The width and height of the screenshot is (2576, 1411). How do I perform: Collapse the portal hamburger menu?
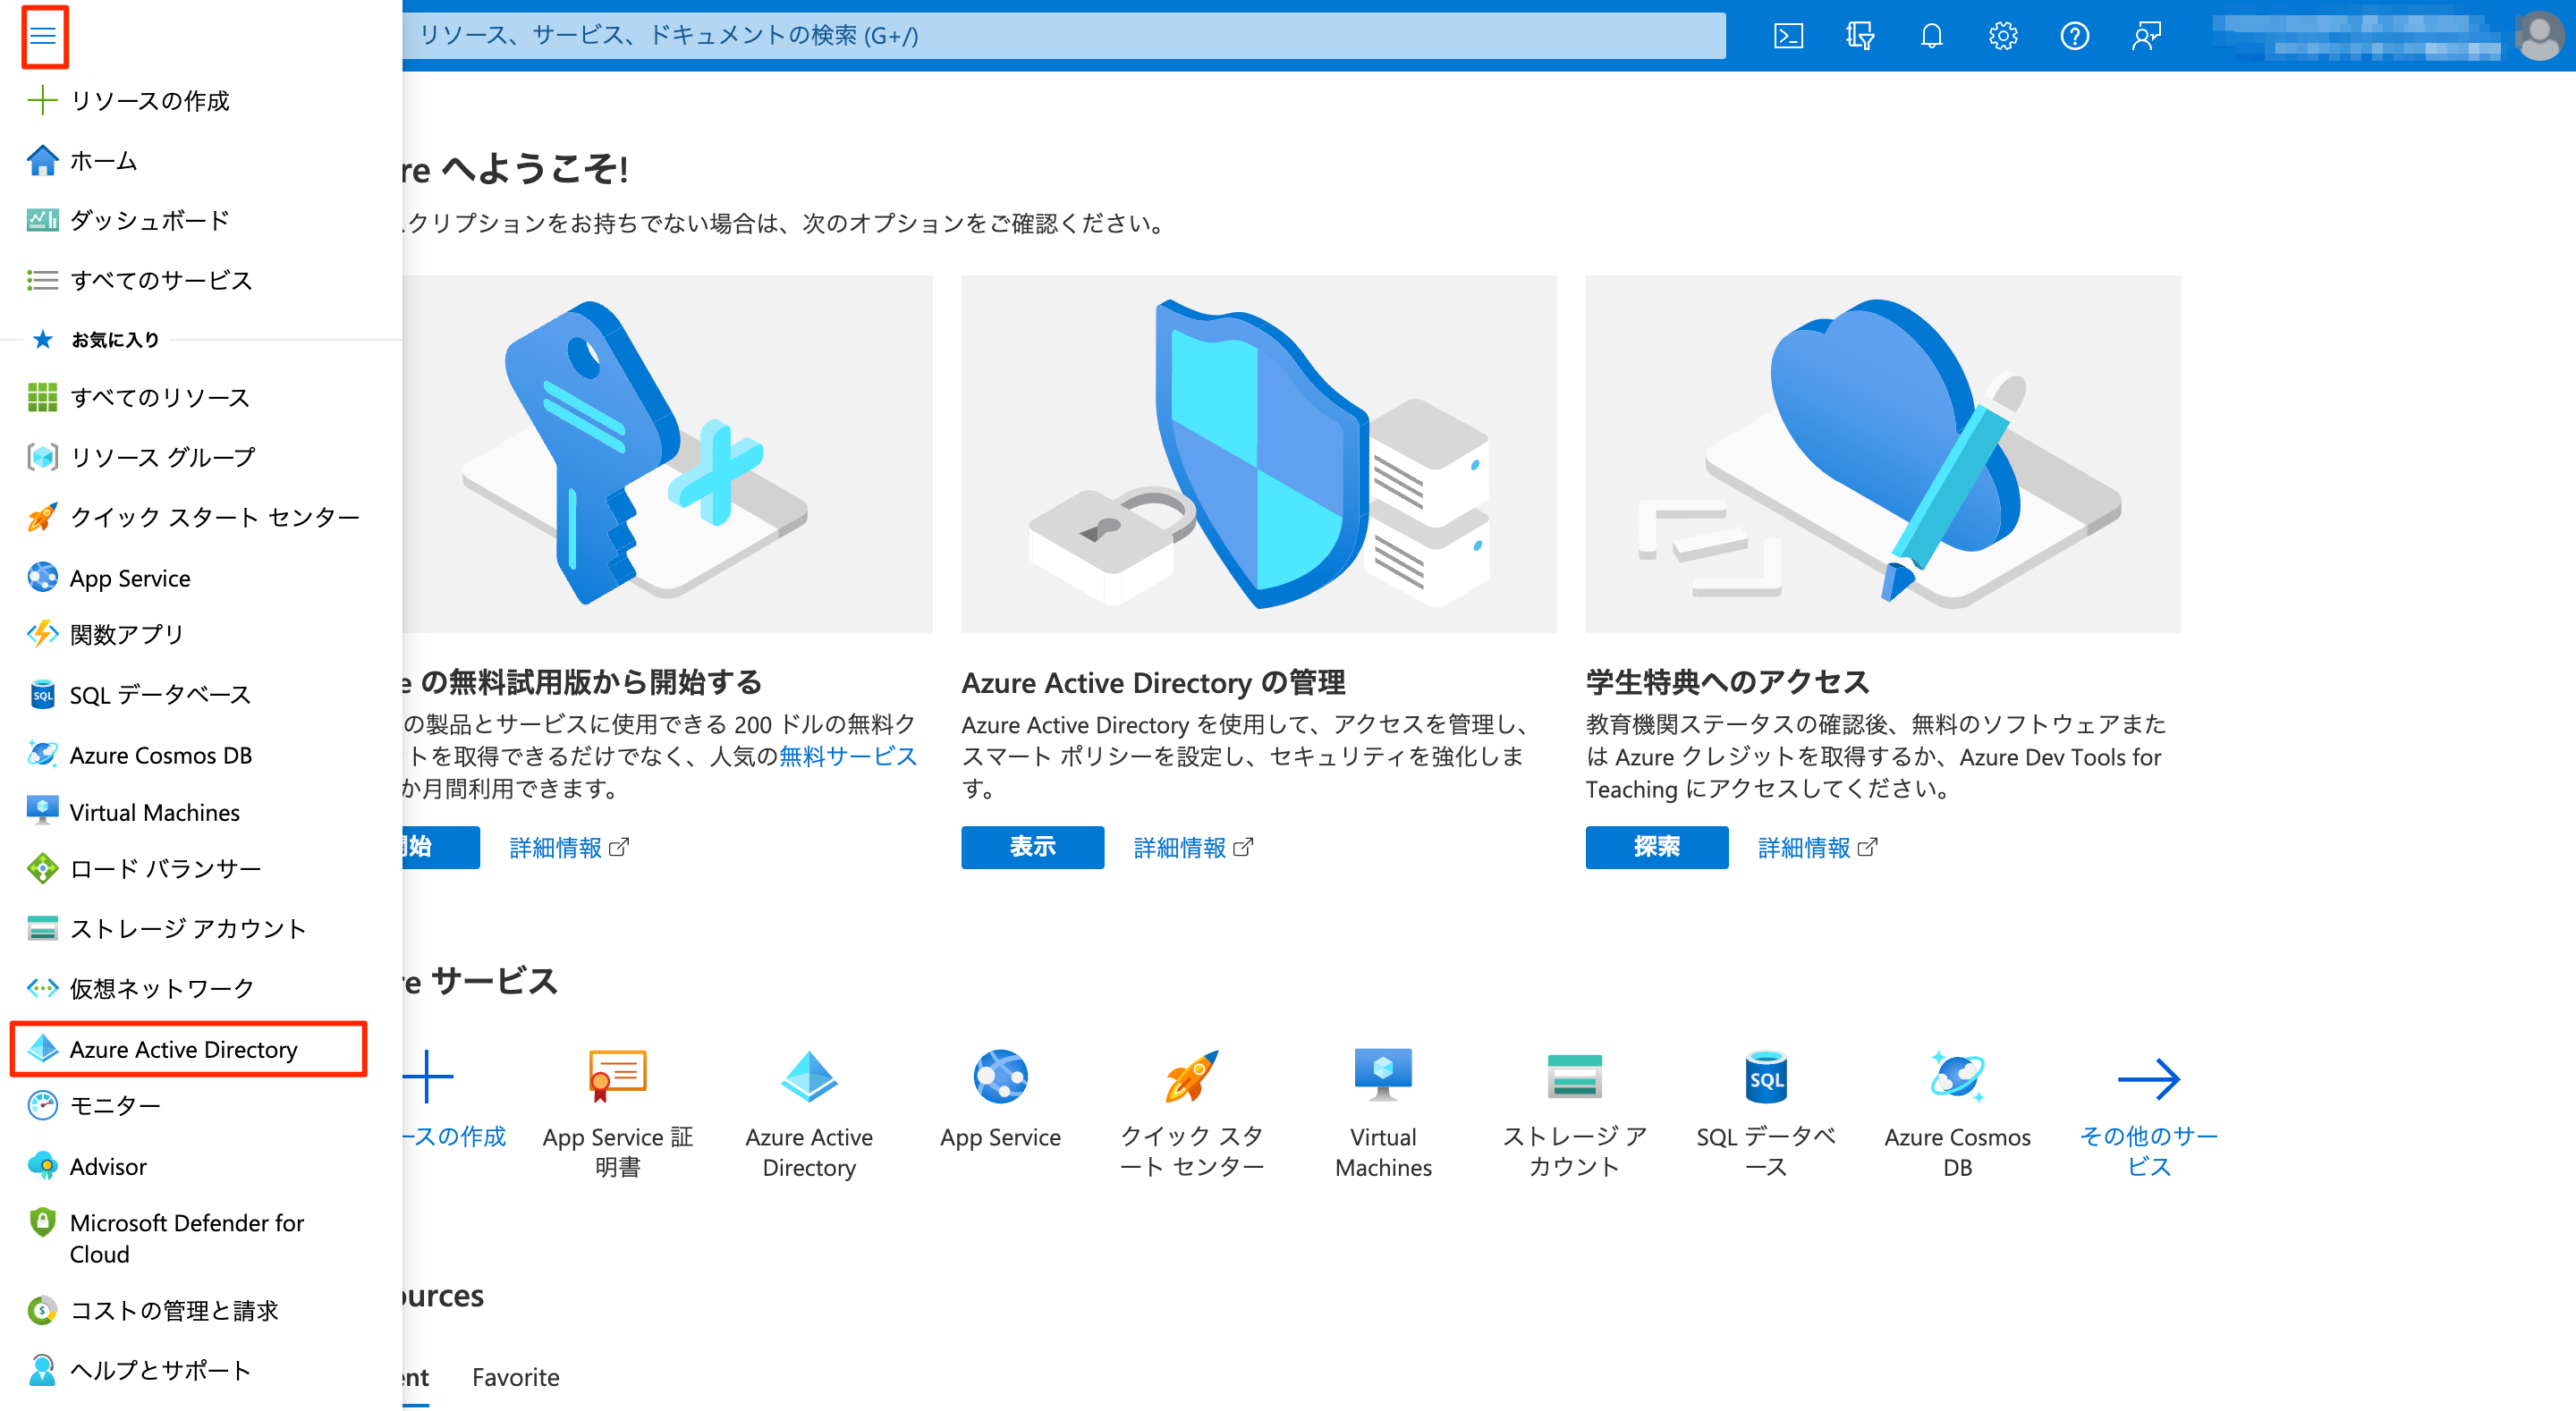coord(43,37)
